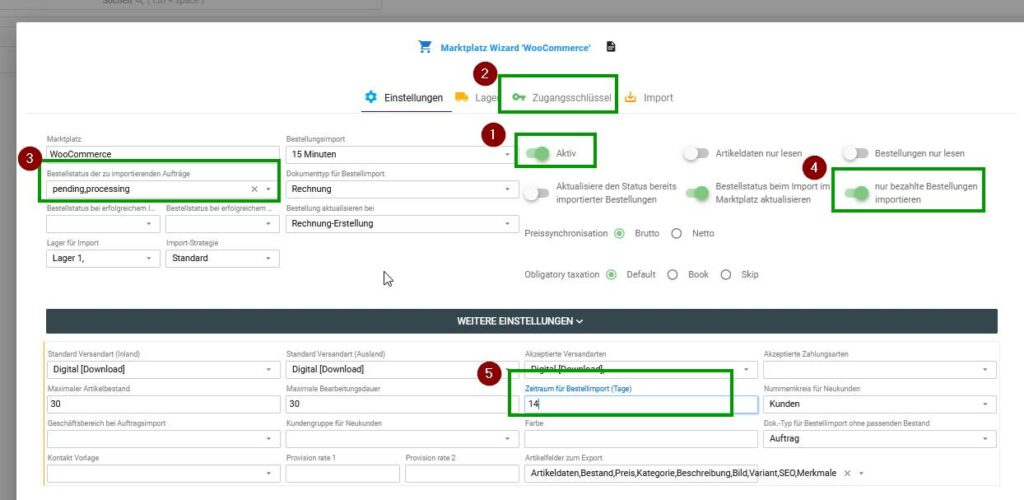1024x500 pixels.
Task: Open Akzeptierte Zahlungsarten dropdown
Action: [x=880, y=369]
